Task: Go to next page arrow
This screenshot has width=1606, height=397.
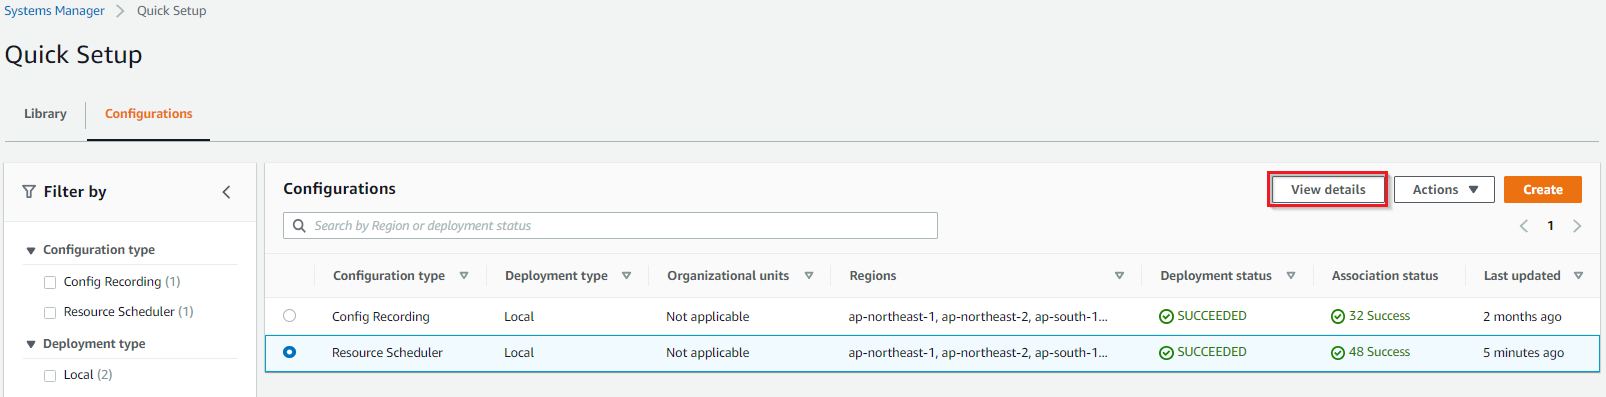Action: tap(1577, 226)
